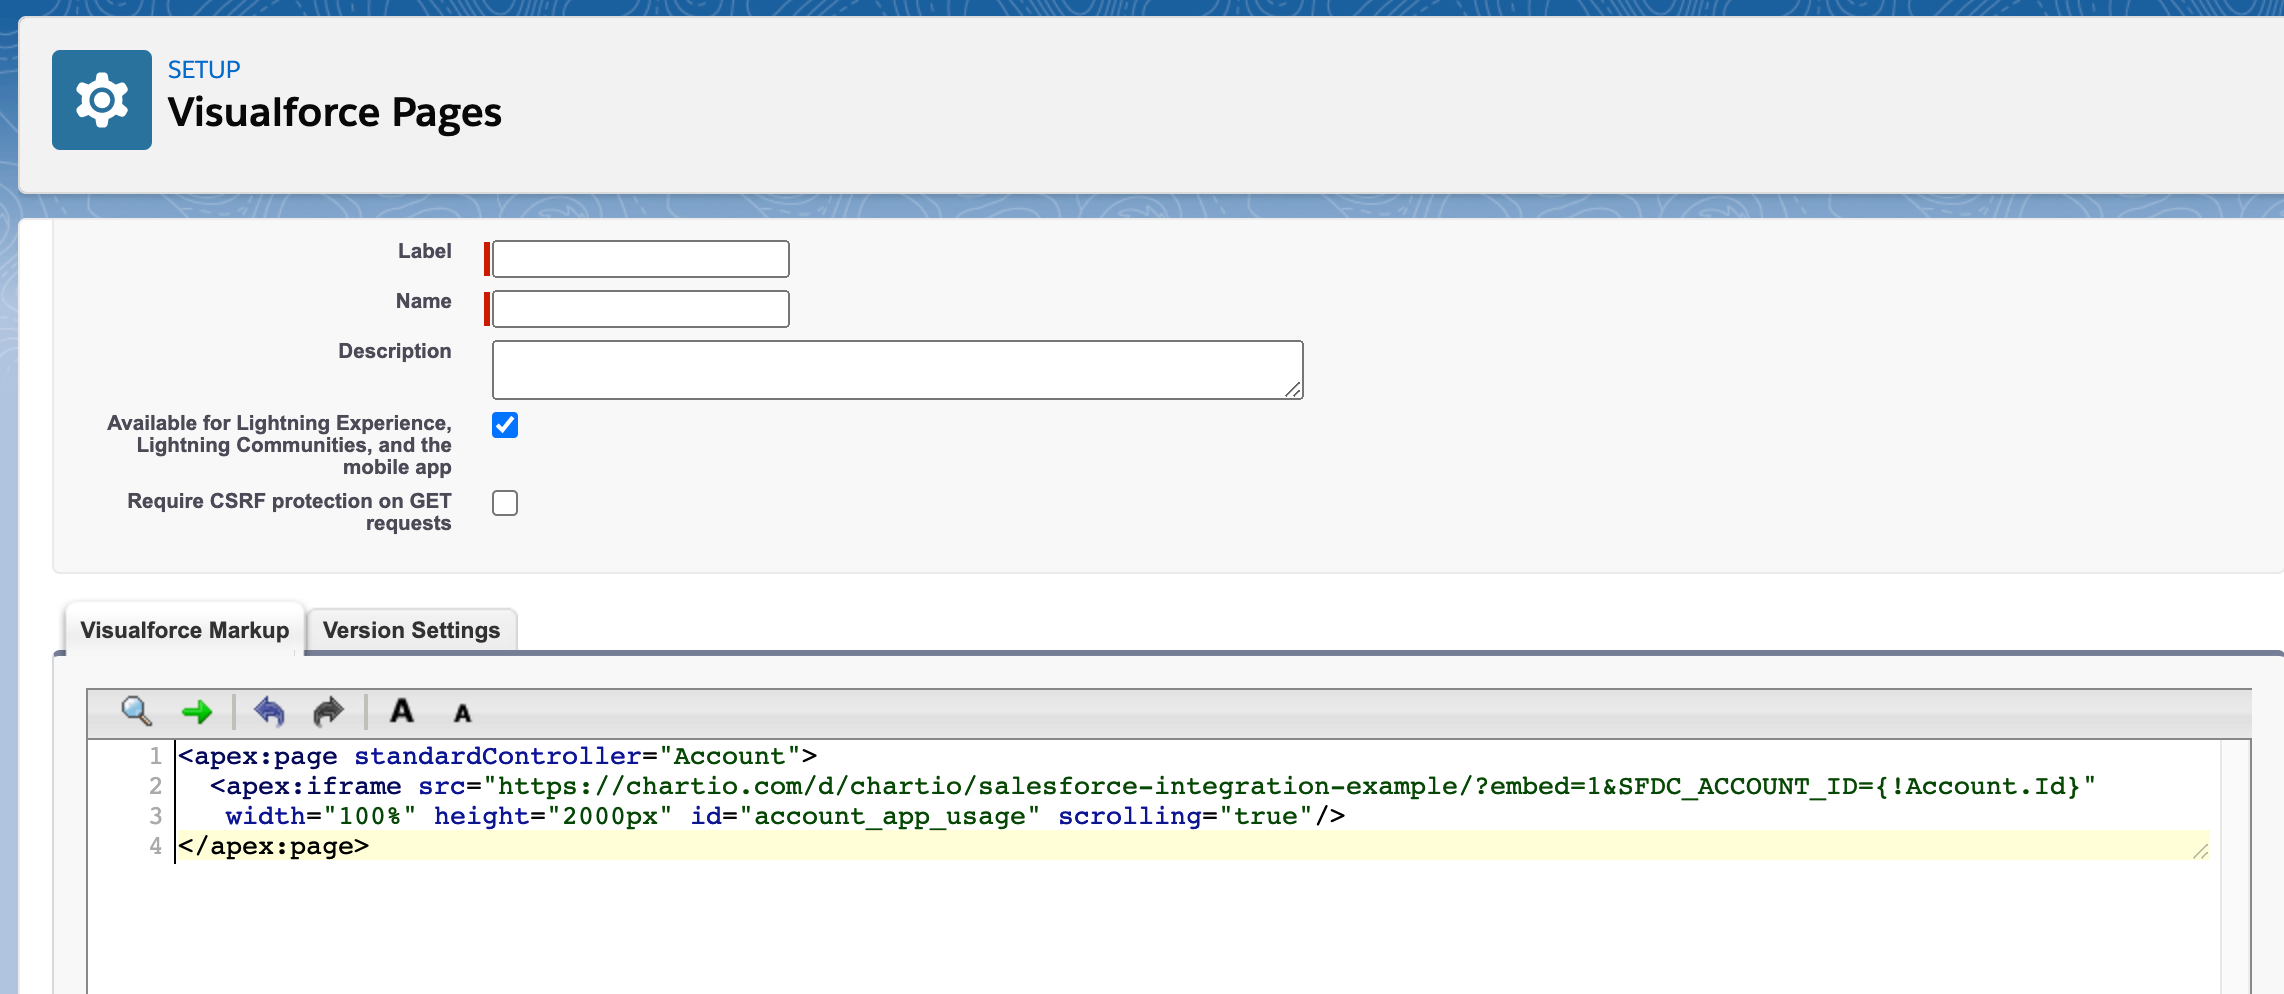Viewport: 2284px width, 994px height.
Task: Open the editor search magnifier tool
Action: pyautogui.click(x=136, y=711)
